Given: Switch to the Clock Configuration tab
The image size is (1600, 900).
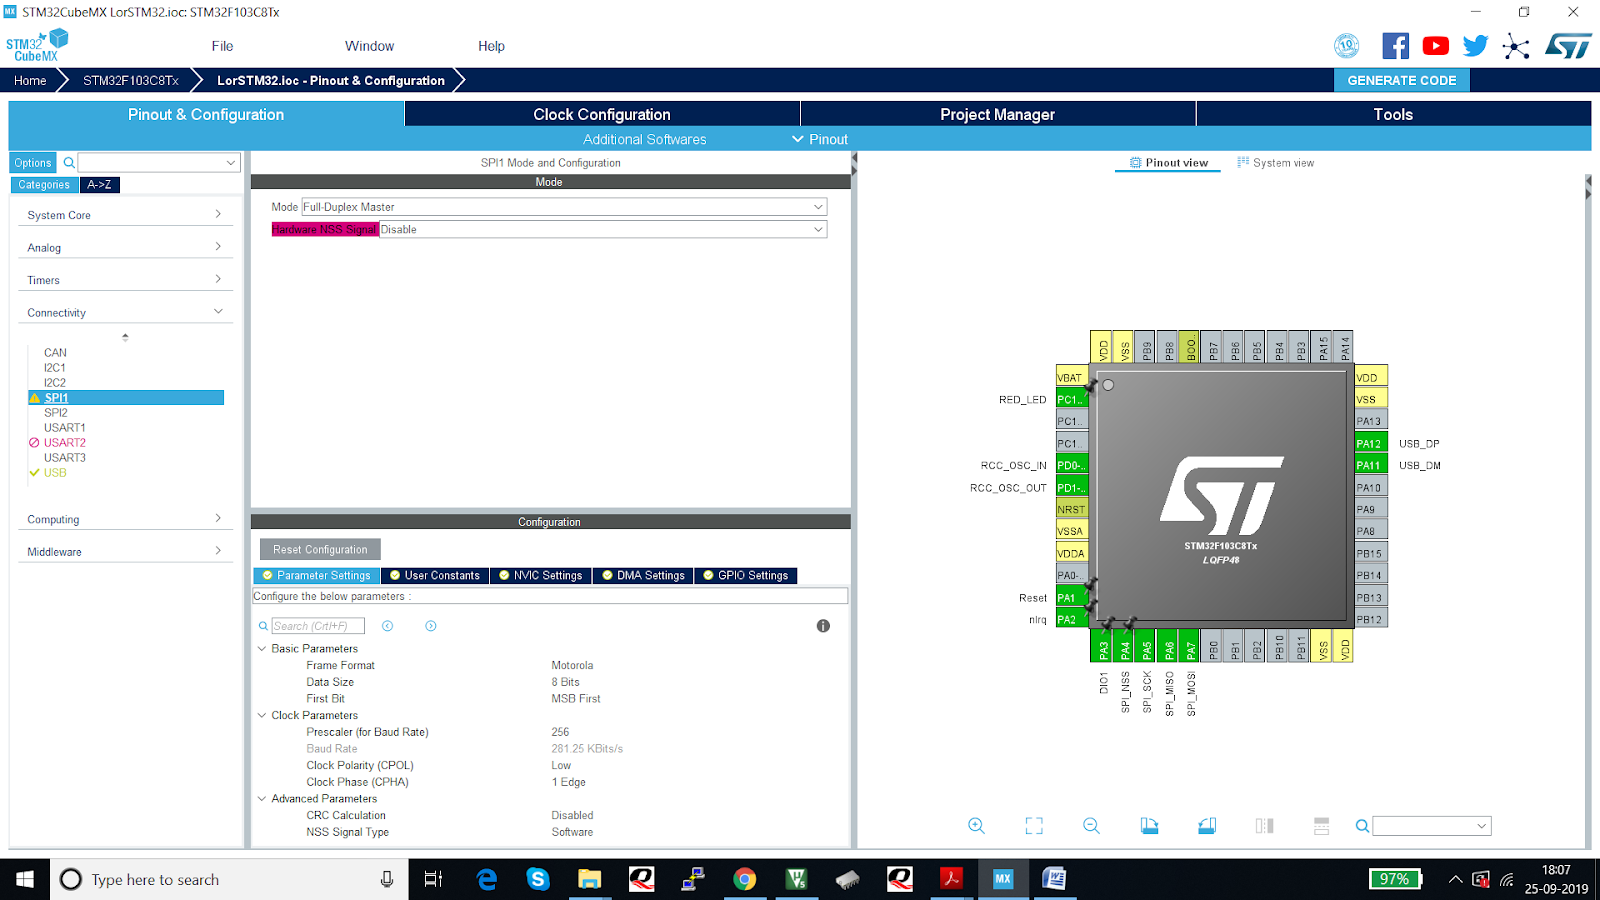Looking at the screenshot, I should click(601, 114).
